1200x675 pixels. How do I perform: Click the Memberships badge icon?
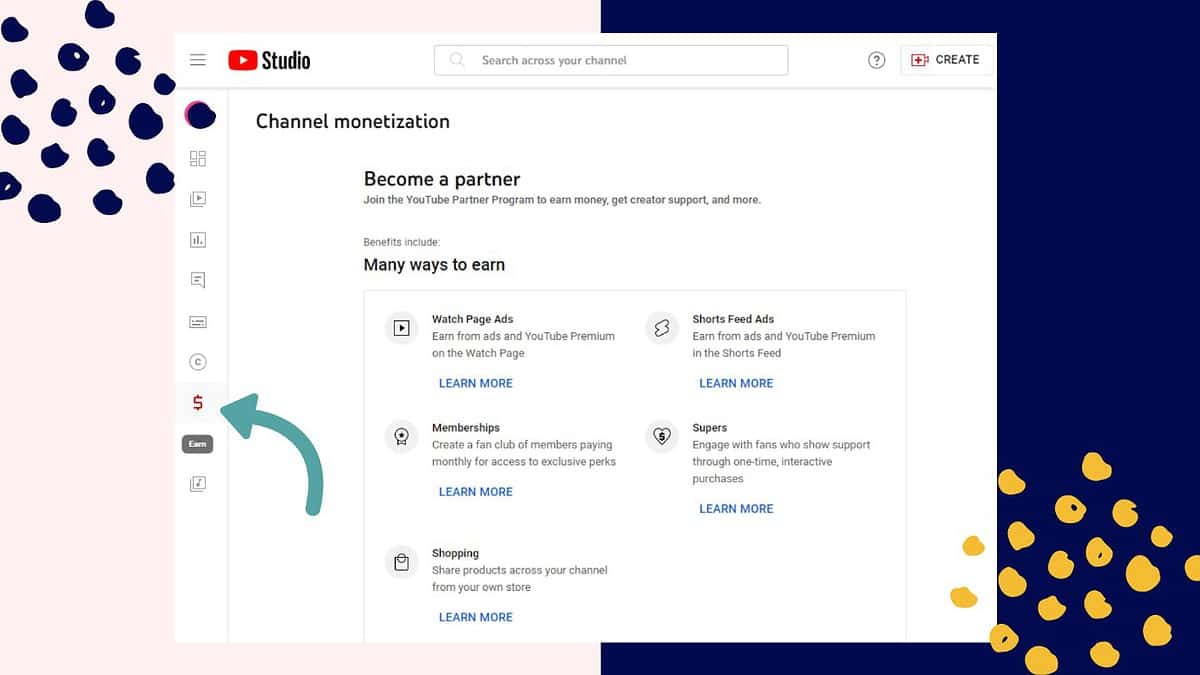tap(402, 436)
